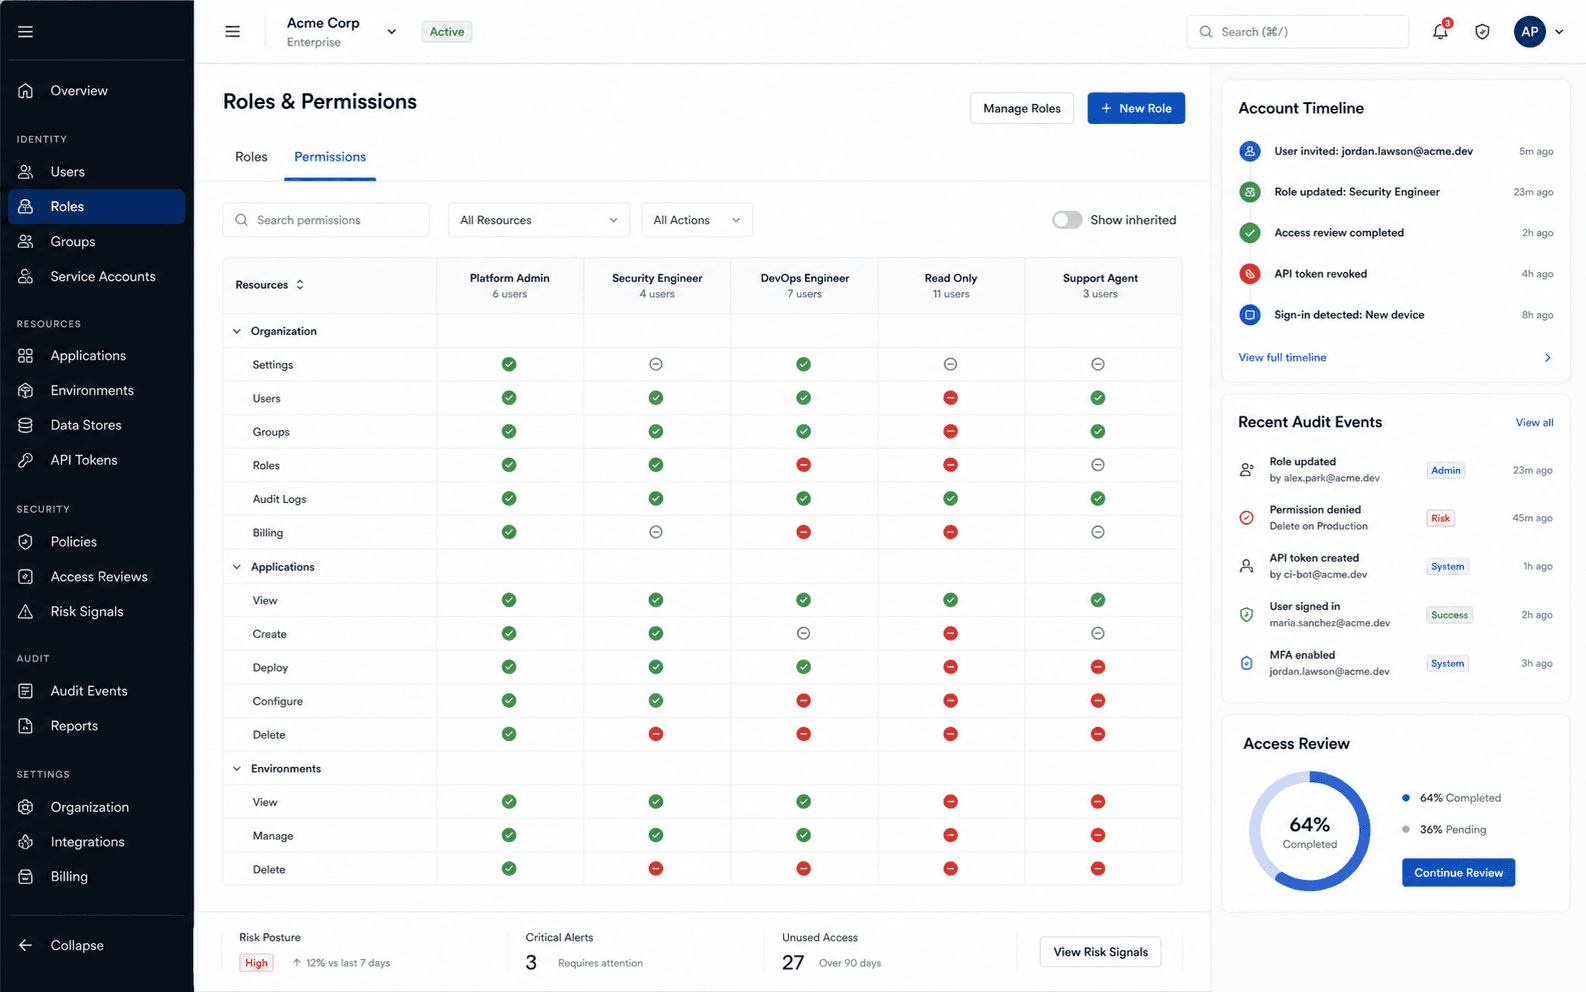Screen dimensions: 1586x992
Task: Click the gray 36% Pending legend dot
Action: tap(1406, 830)
